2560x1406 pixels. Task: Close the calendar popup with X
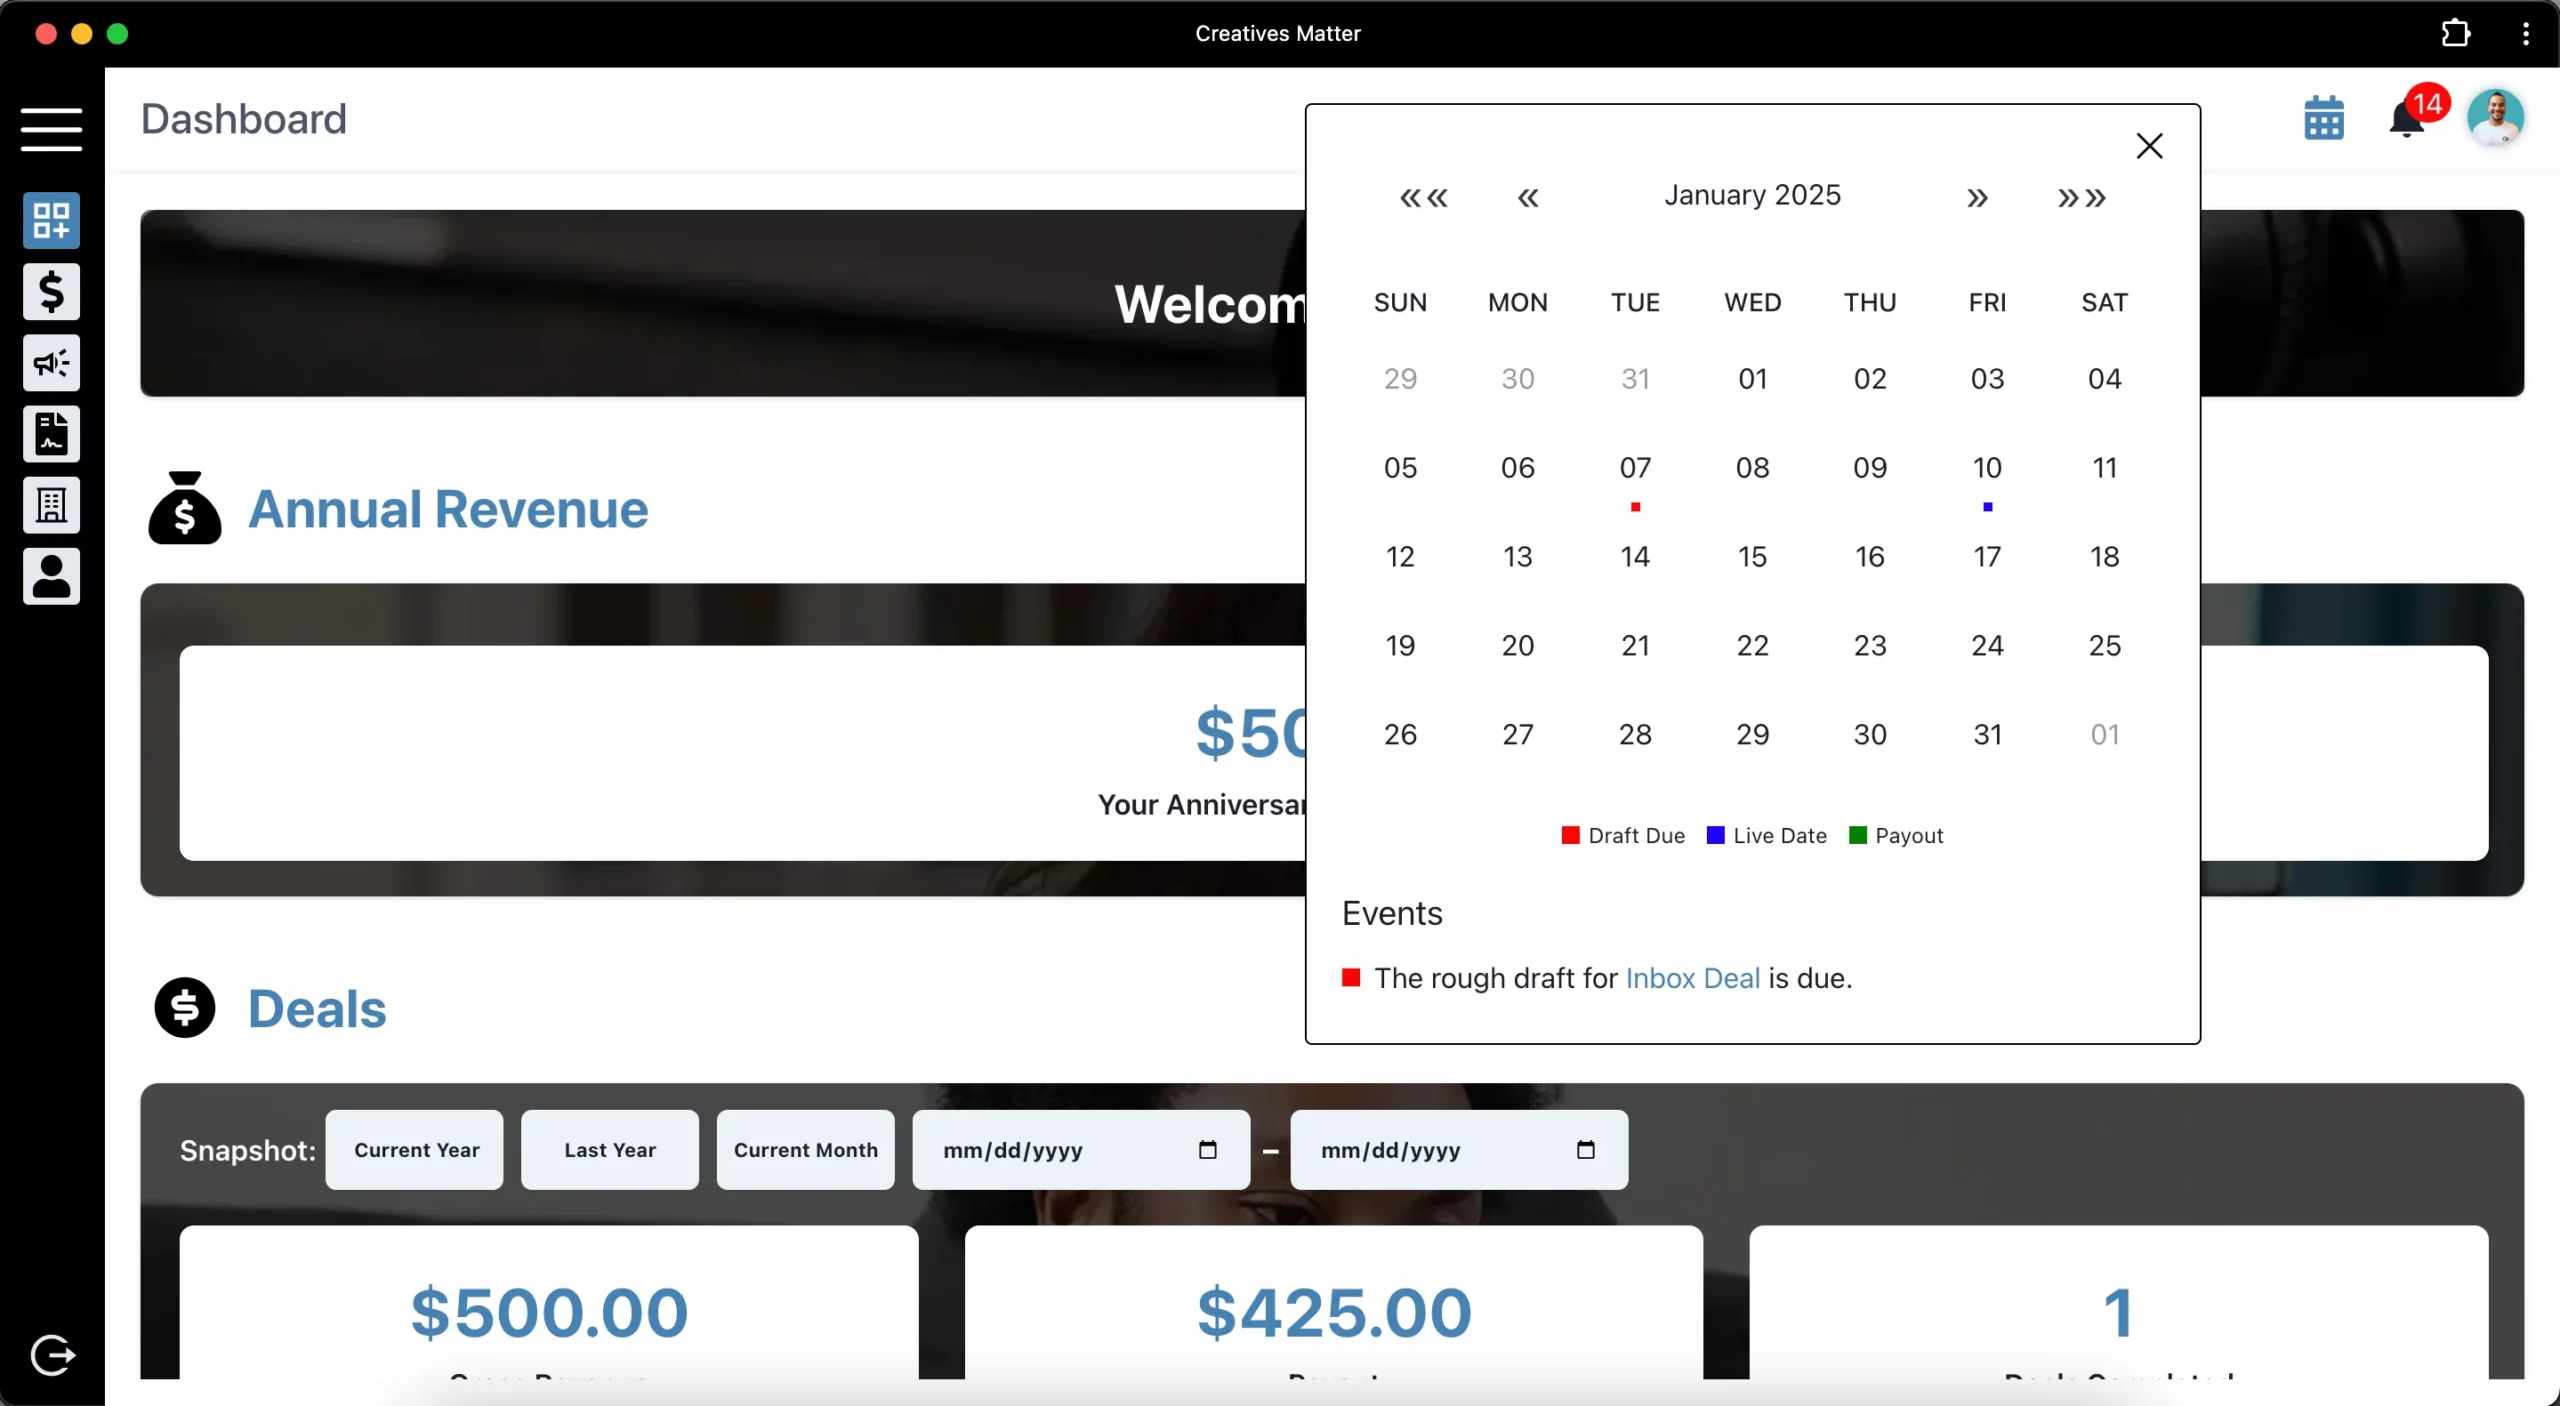coord(2149,146)
